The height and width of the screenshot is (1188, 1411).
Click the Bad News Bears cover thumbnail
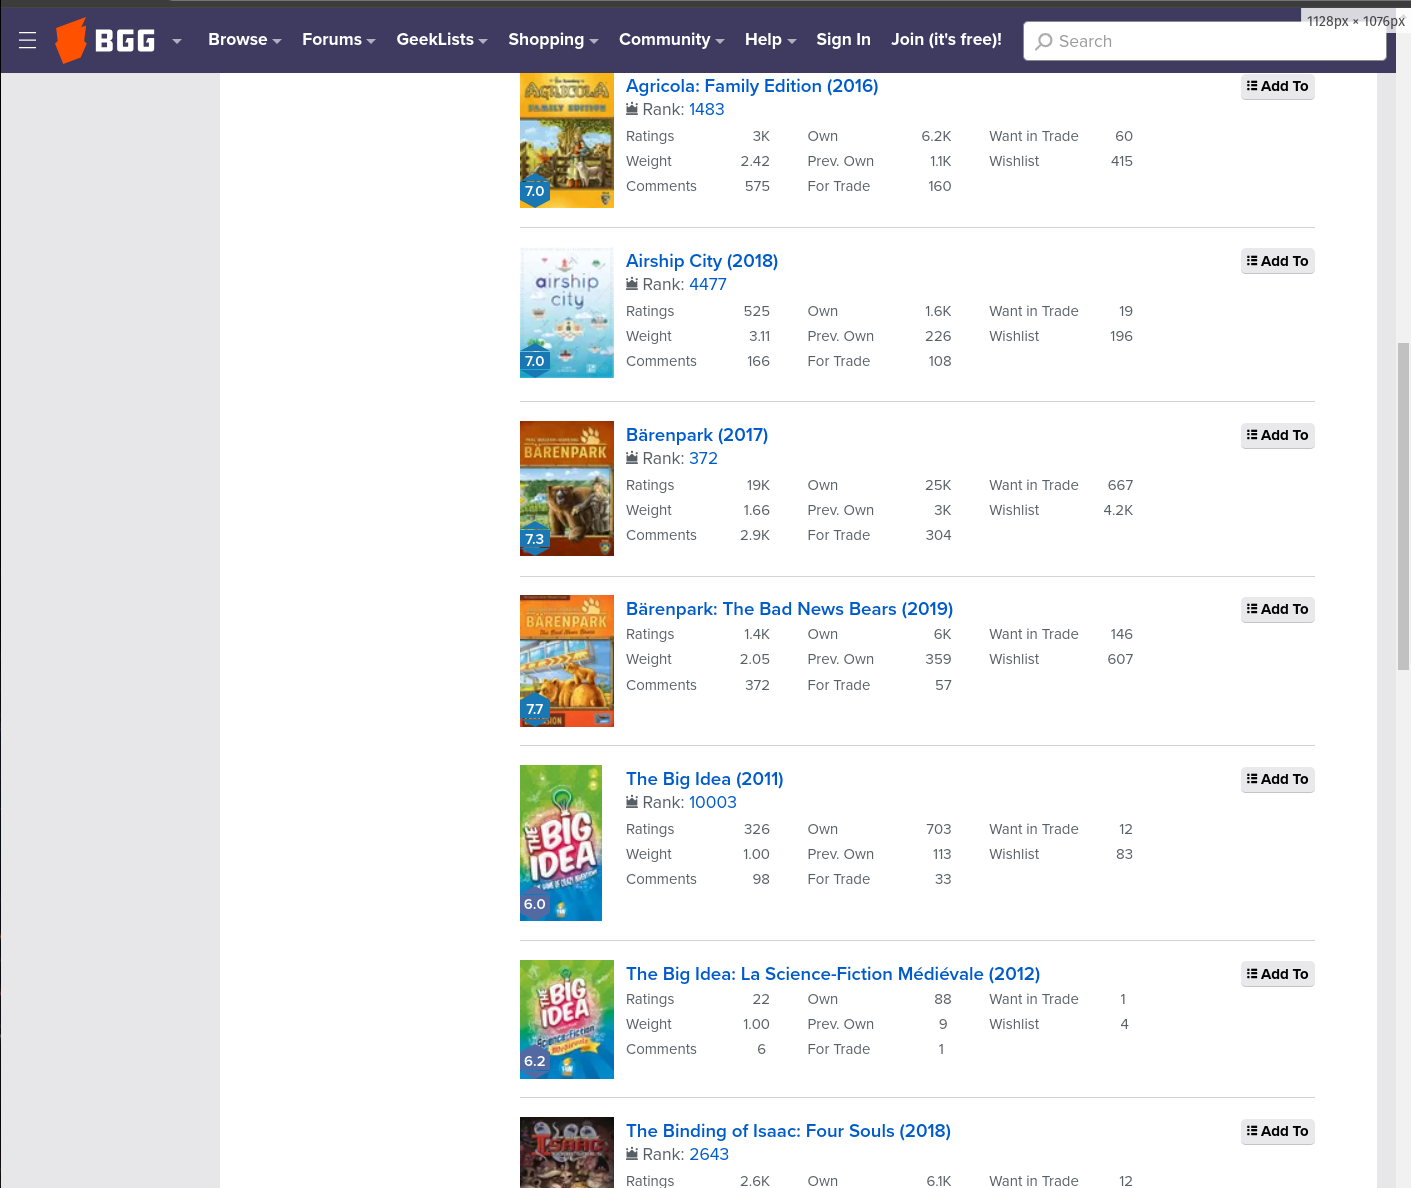coord(566,660)
